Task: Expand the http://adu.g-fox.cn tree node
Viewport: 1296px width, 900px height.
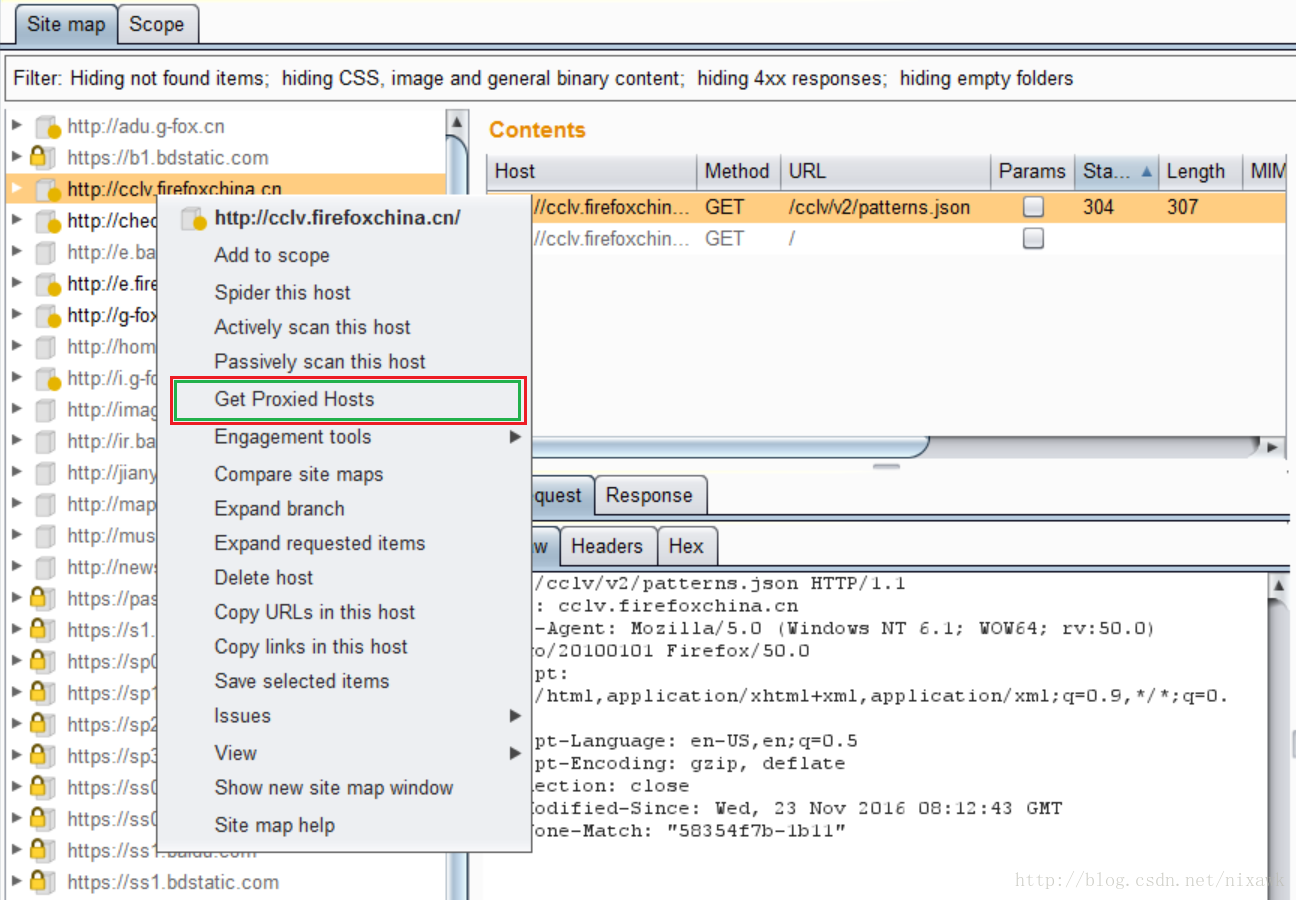Action: pyautogui.click(x=16, y=126)
